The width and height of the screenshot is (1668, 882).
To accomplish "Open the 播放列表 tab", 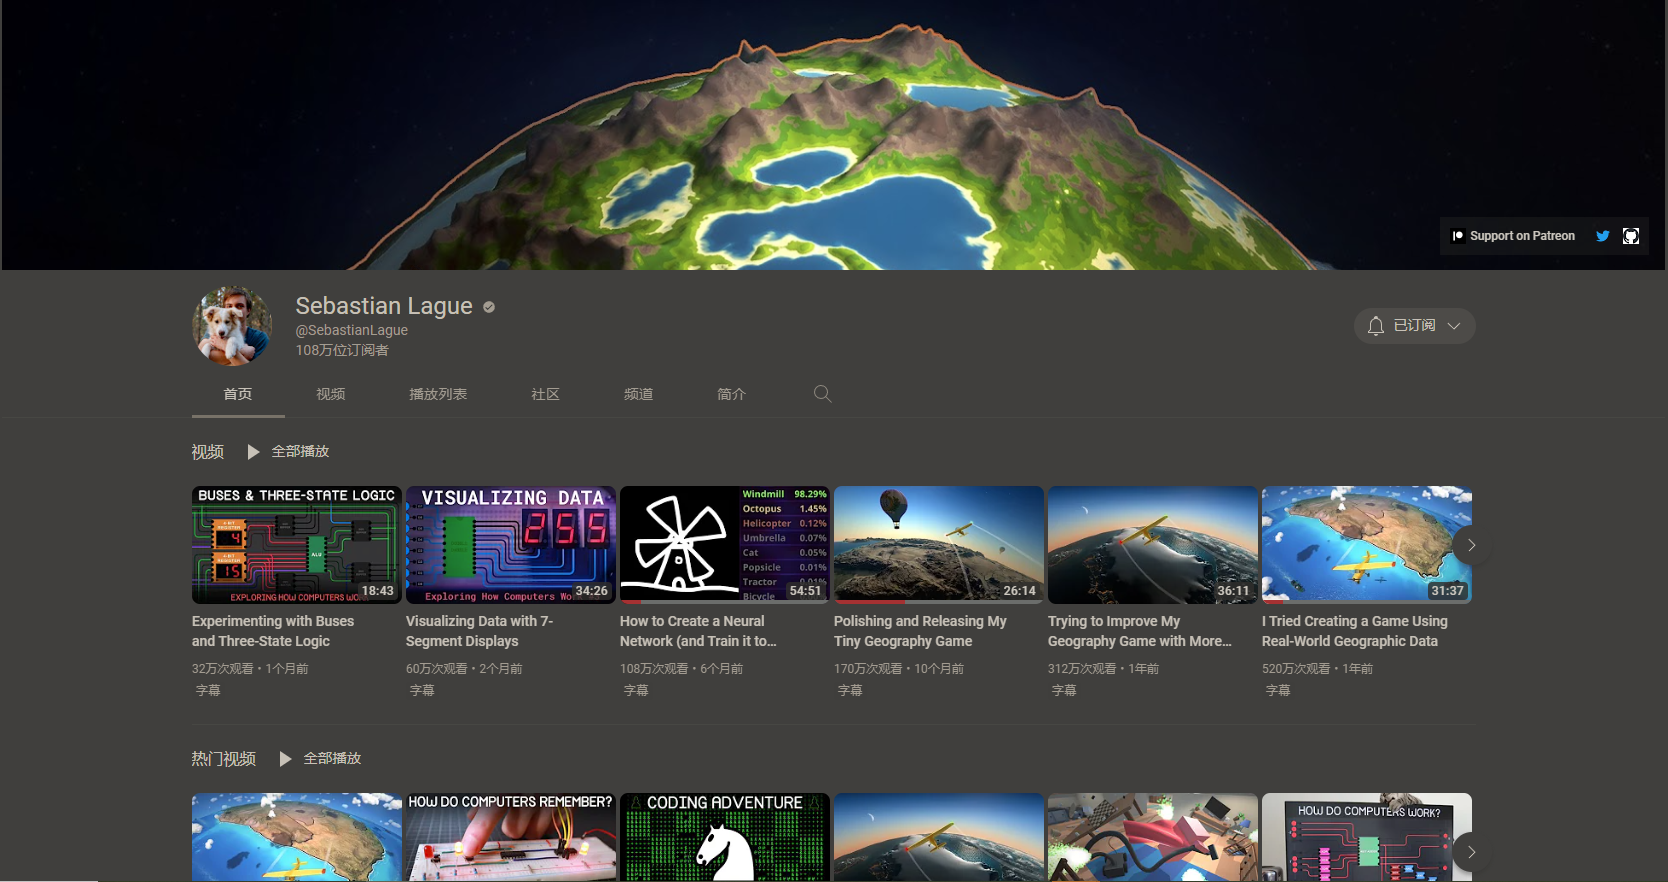I will (x=438, y=394).
